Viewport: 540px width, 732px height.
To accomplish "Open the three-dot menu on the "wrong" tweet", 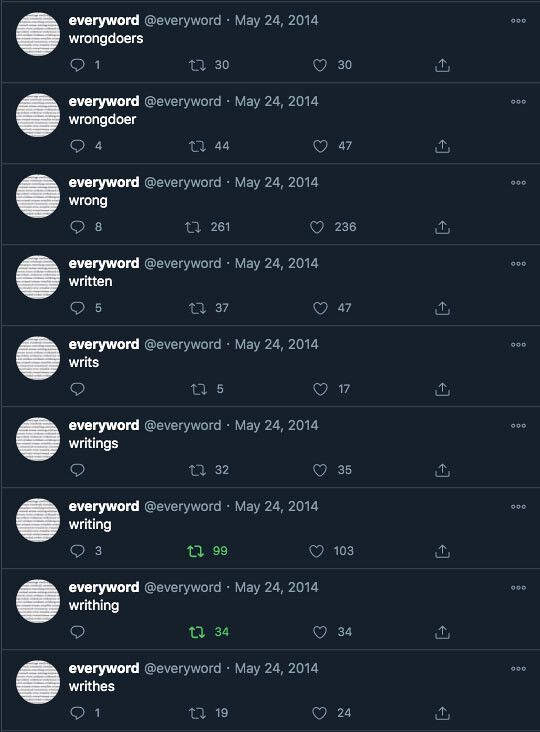I will point(518,183).
